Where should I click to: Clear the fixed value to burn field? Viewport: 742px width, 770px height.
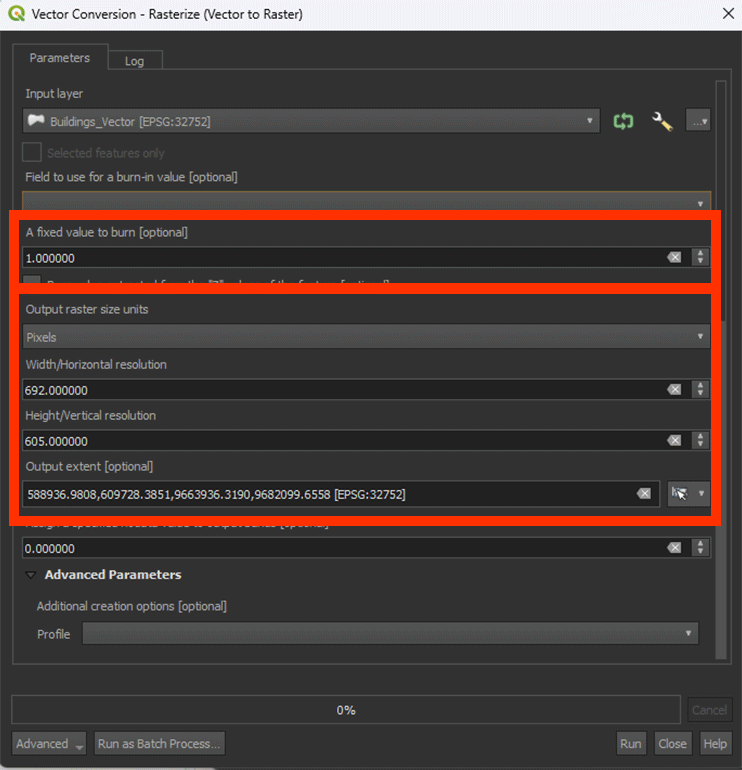[x=674, y=257]
